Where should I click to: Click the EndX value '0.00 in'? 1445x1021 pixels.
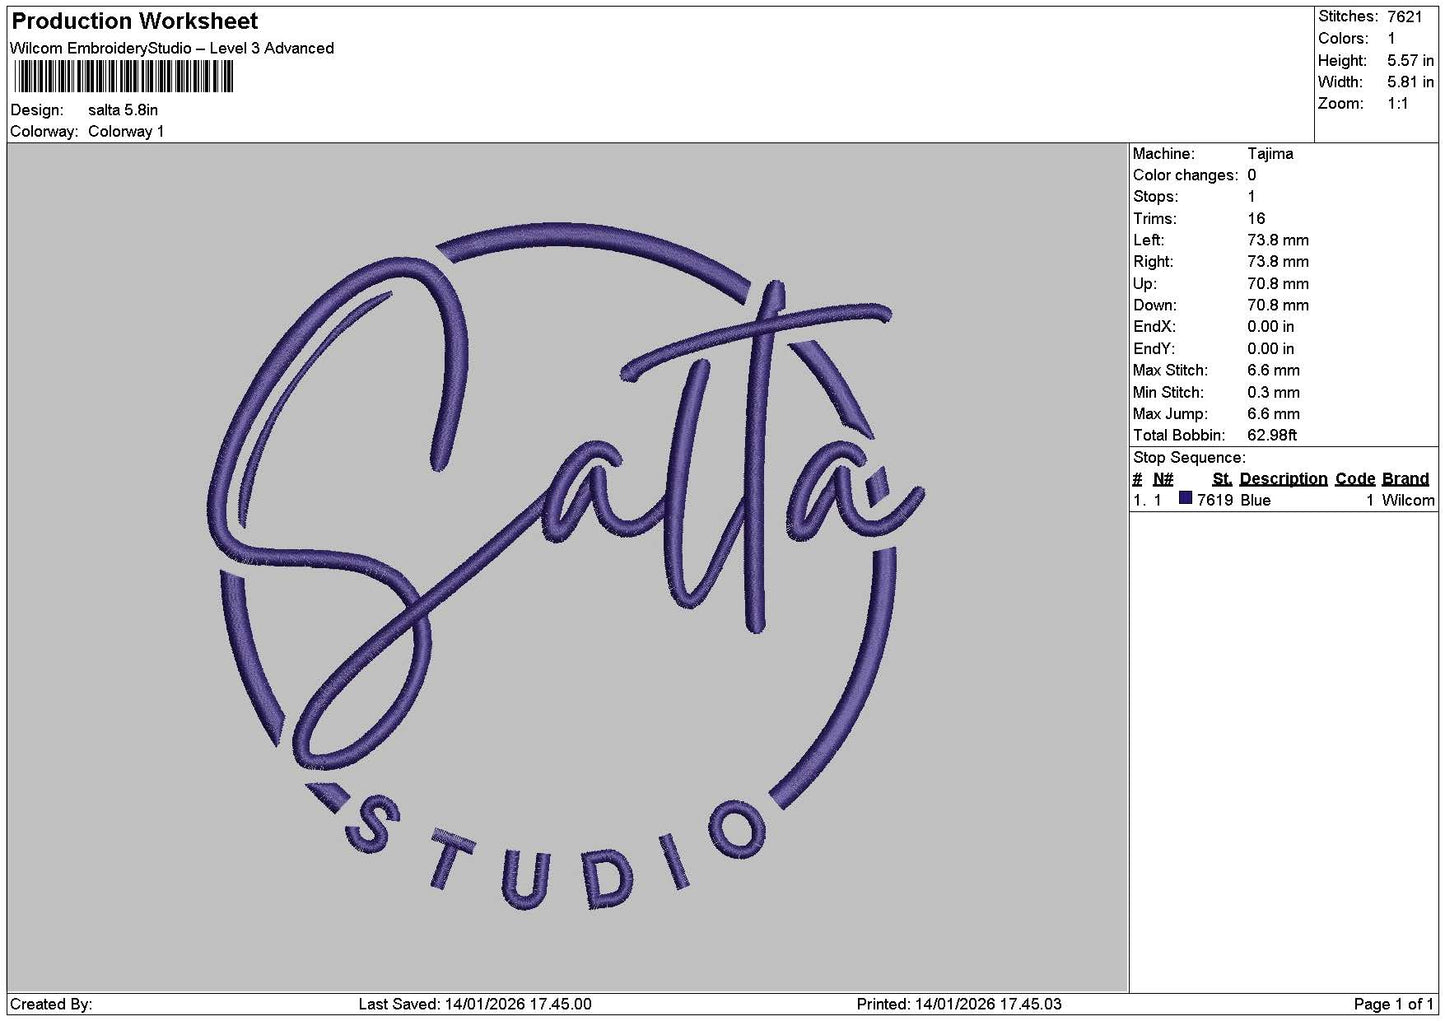tap(1271, 327)
